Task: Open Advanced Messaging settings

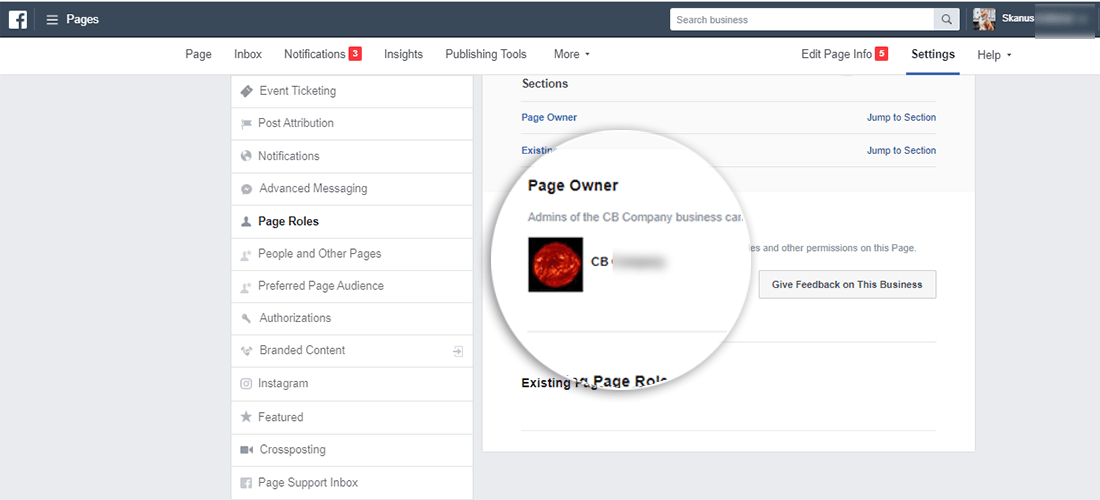Action: coord(352,189)
